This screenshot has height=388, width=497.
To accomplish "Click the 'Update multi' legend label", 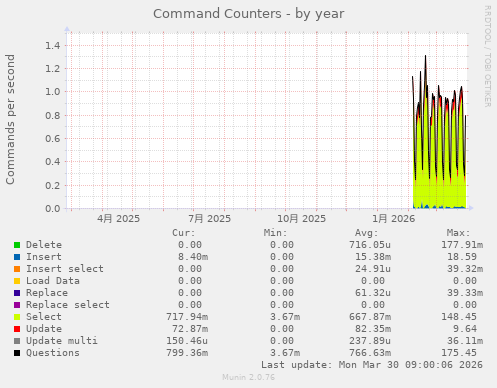I will (62, 341).
